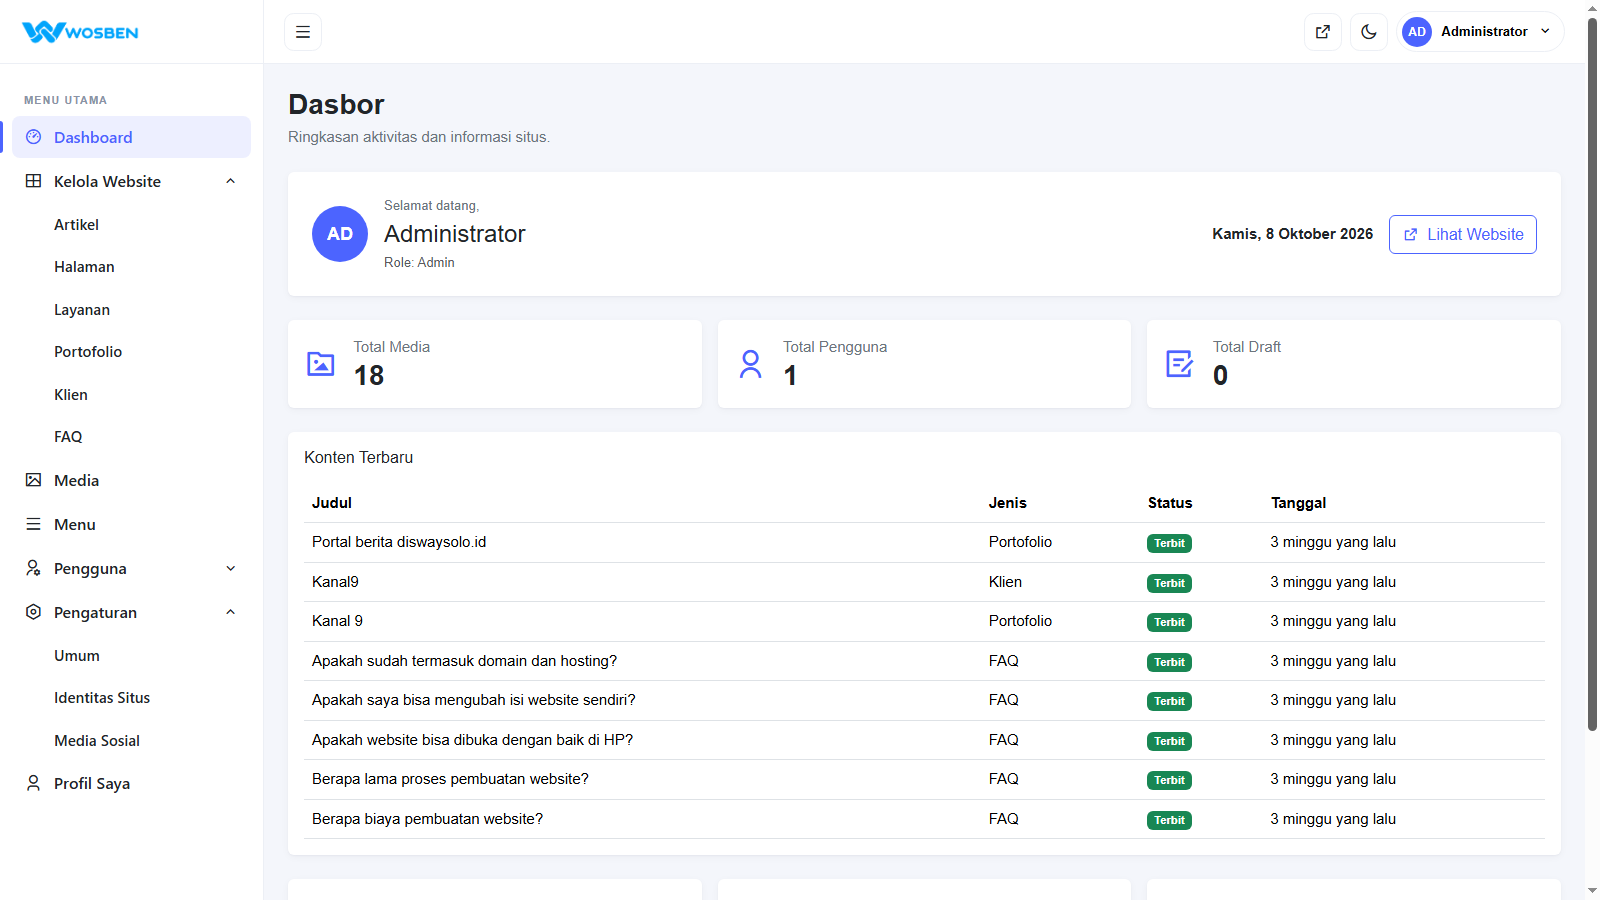Select Klien in the sidebar
This screenshot has height=900, width=1600.
(x=71, y=395)
